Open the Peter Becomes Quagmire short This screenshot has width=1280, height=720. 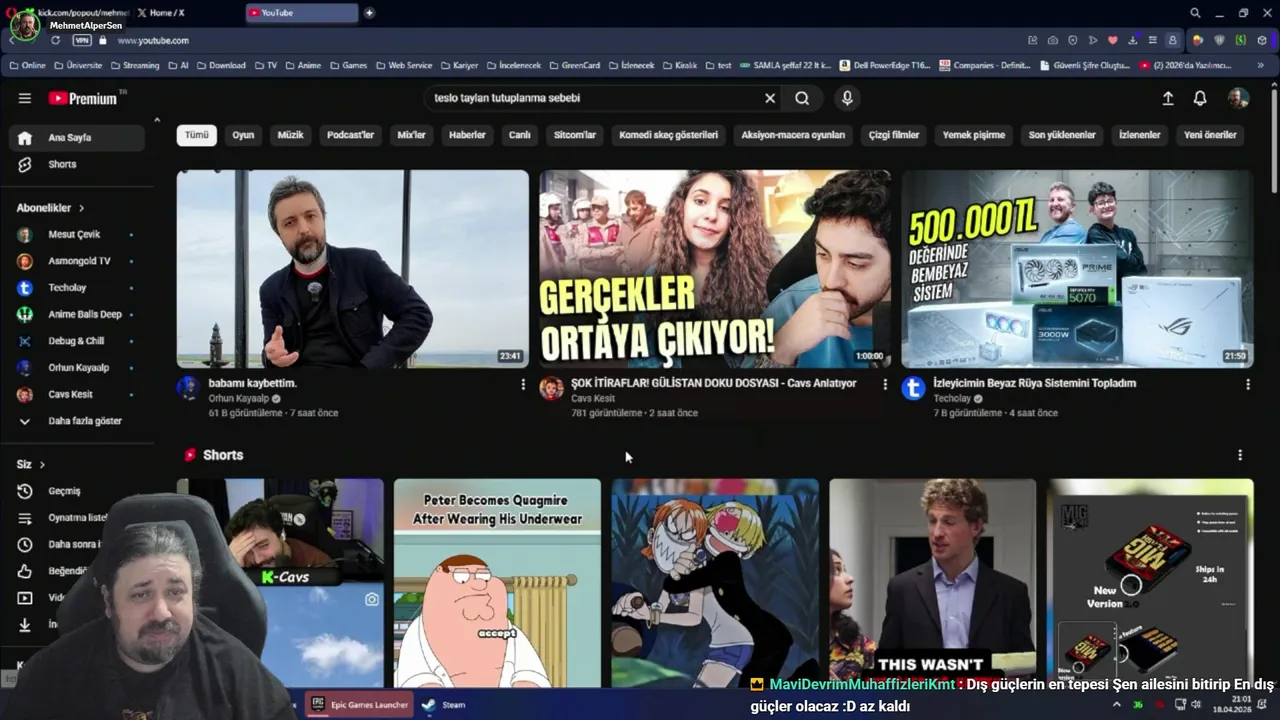[497, 583]
